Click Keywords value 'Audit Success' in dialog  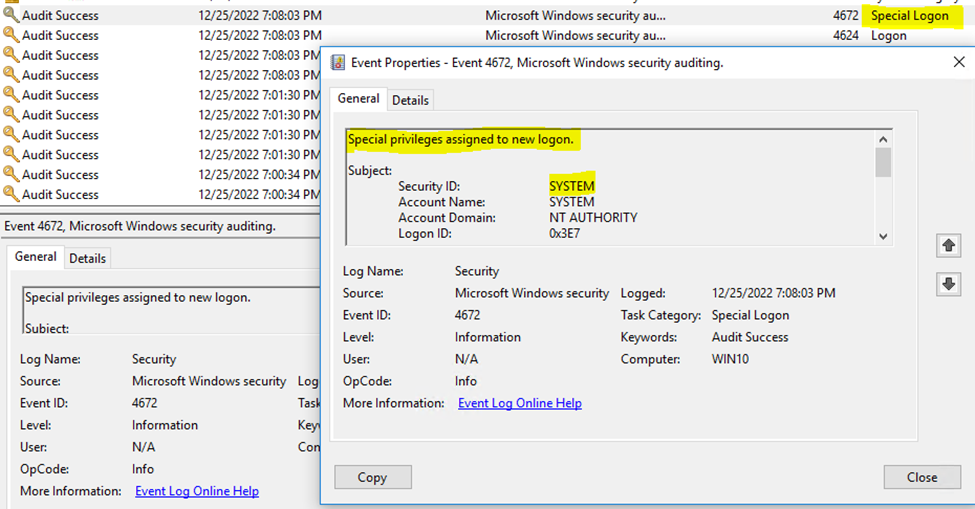pyautogui.click(x=750, y=337)
